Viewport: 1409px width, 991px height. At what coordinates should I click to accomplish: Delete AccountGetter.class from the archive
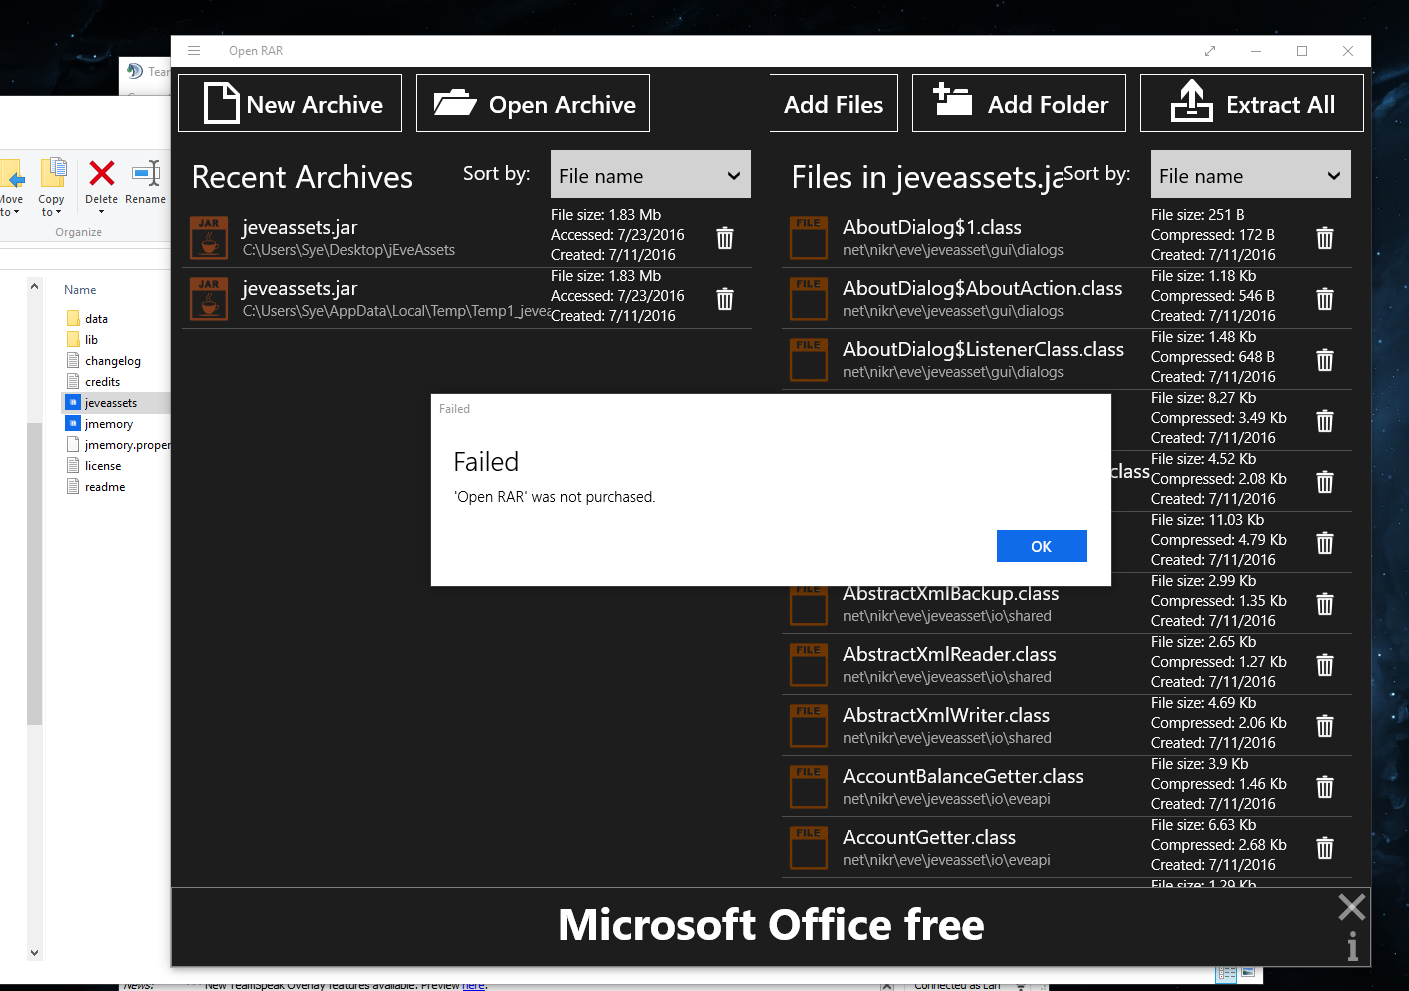pyautogui.click(x=1325, y=848)
